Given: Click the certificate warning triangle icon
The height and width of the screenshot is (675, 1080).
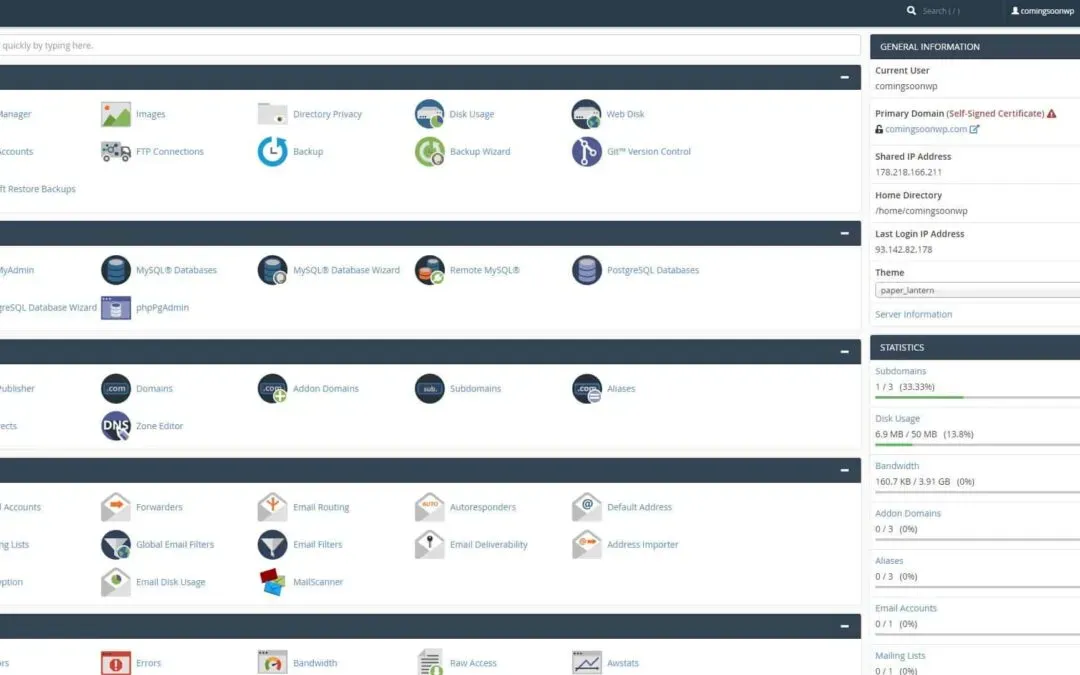Looking at the screenshot, I should click(x=1051, y=114).
